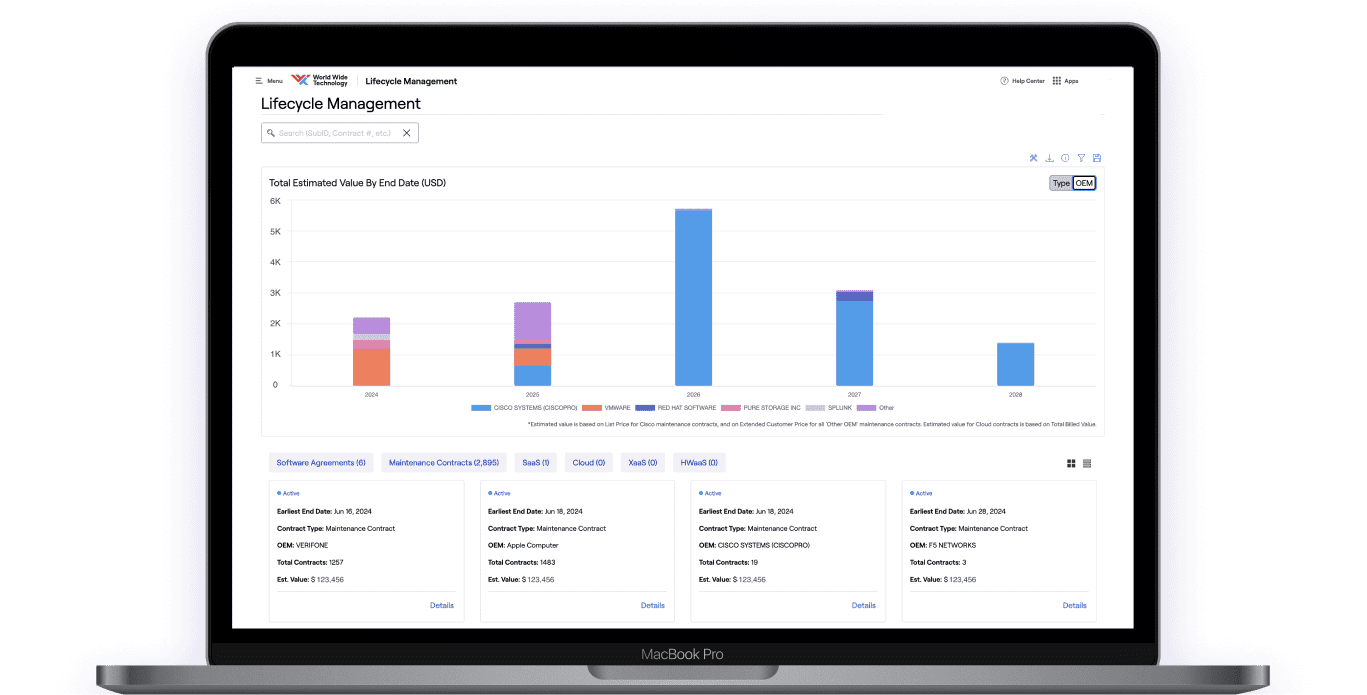Click the 2028 bar in the chart

pos(1016,364)
